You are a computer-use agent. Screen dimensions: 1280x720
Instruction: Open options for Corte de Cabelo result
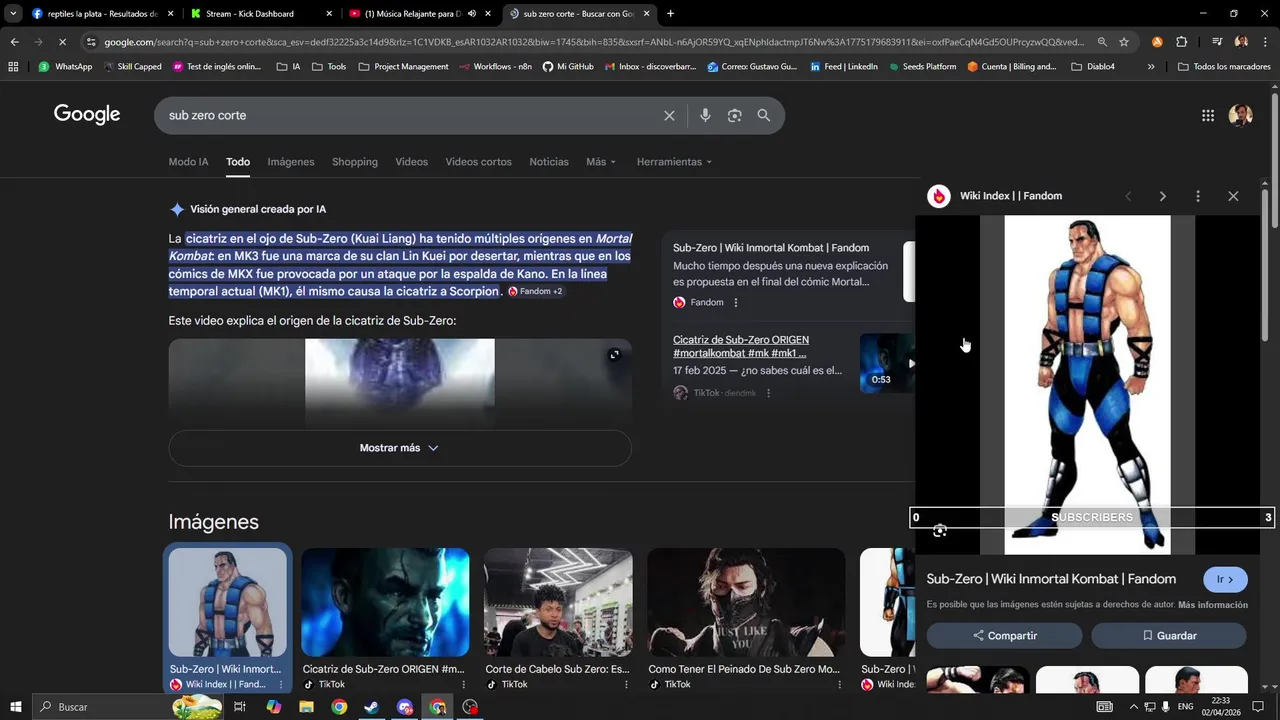pyautogui.click(x=627, y=685)
